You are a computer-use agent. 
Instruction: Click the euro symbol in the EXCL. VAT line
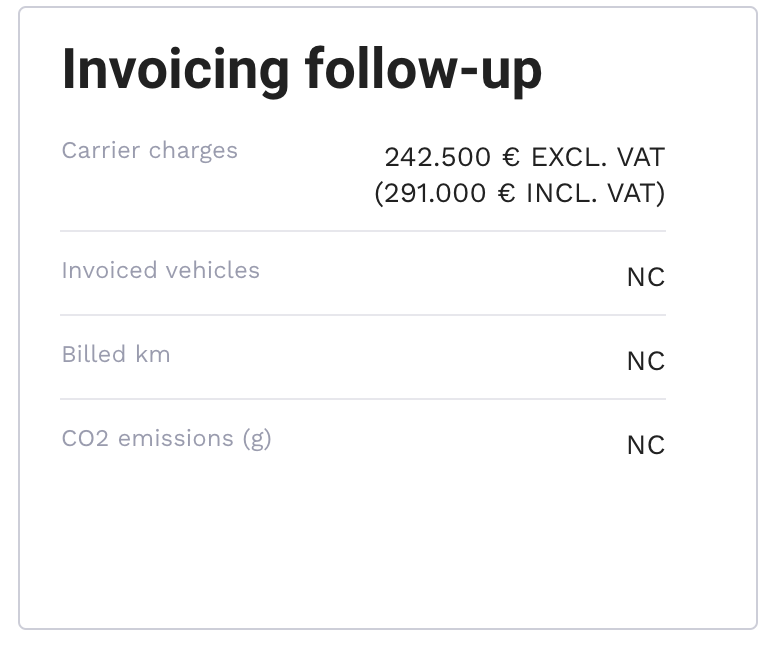click(511, 157)
